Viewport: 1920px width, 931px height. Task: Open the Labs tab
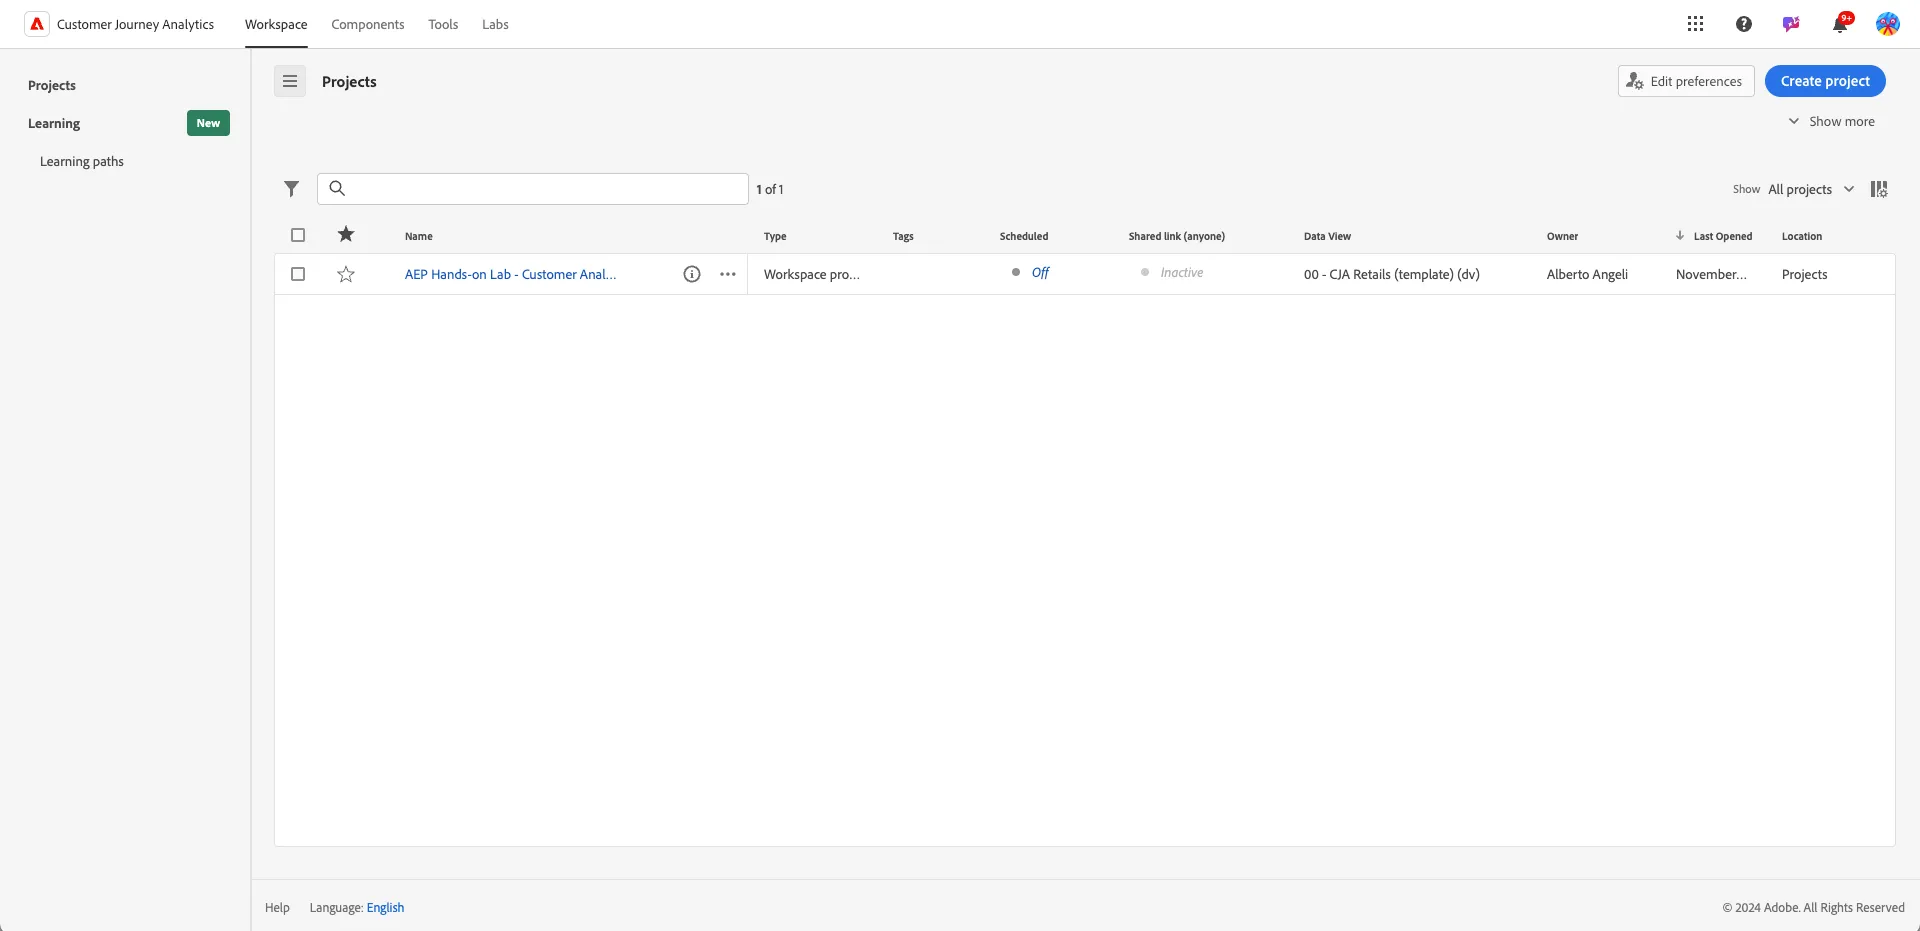pyautogui.click(x=495, y=24)
